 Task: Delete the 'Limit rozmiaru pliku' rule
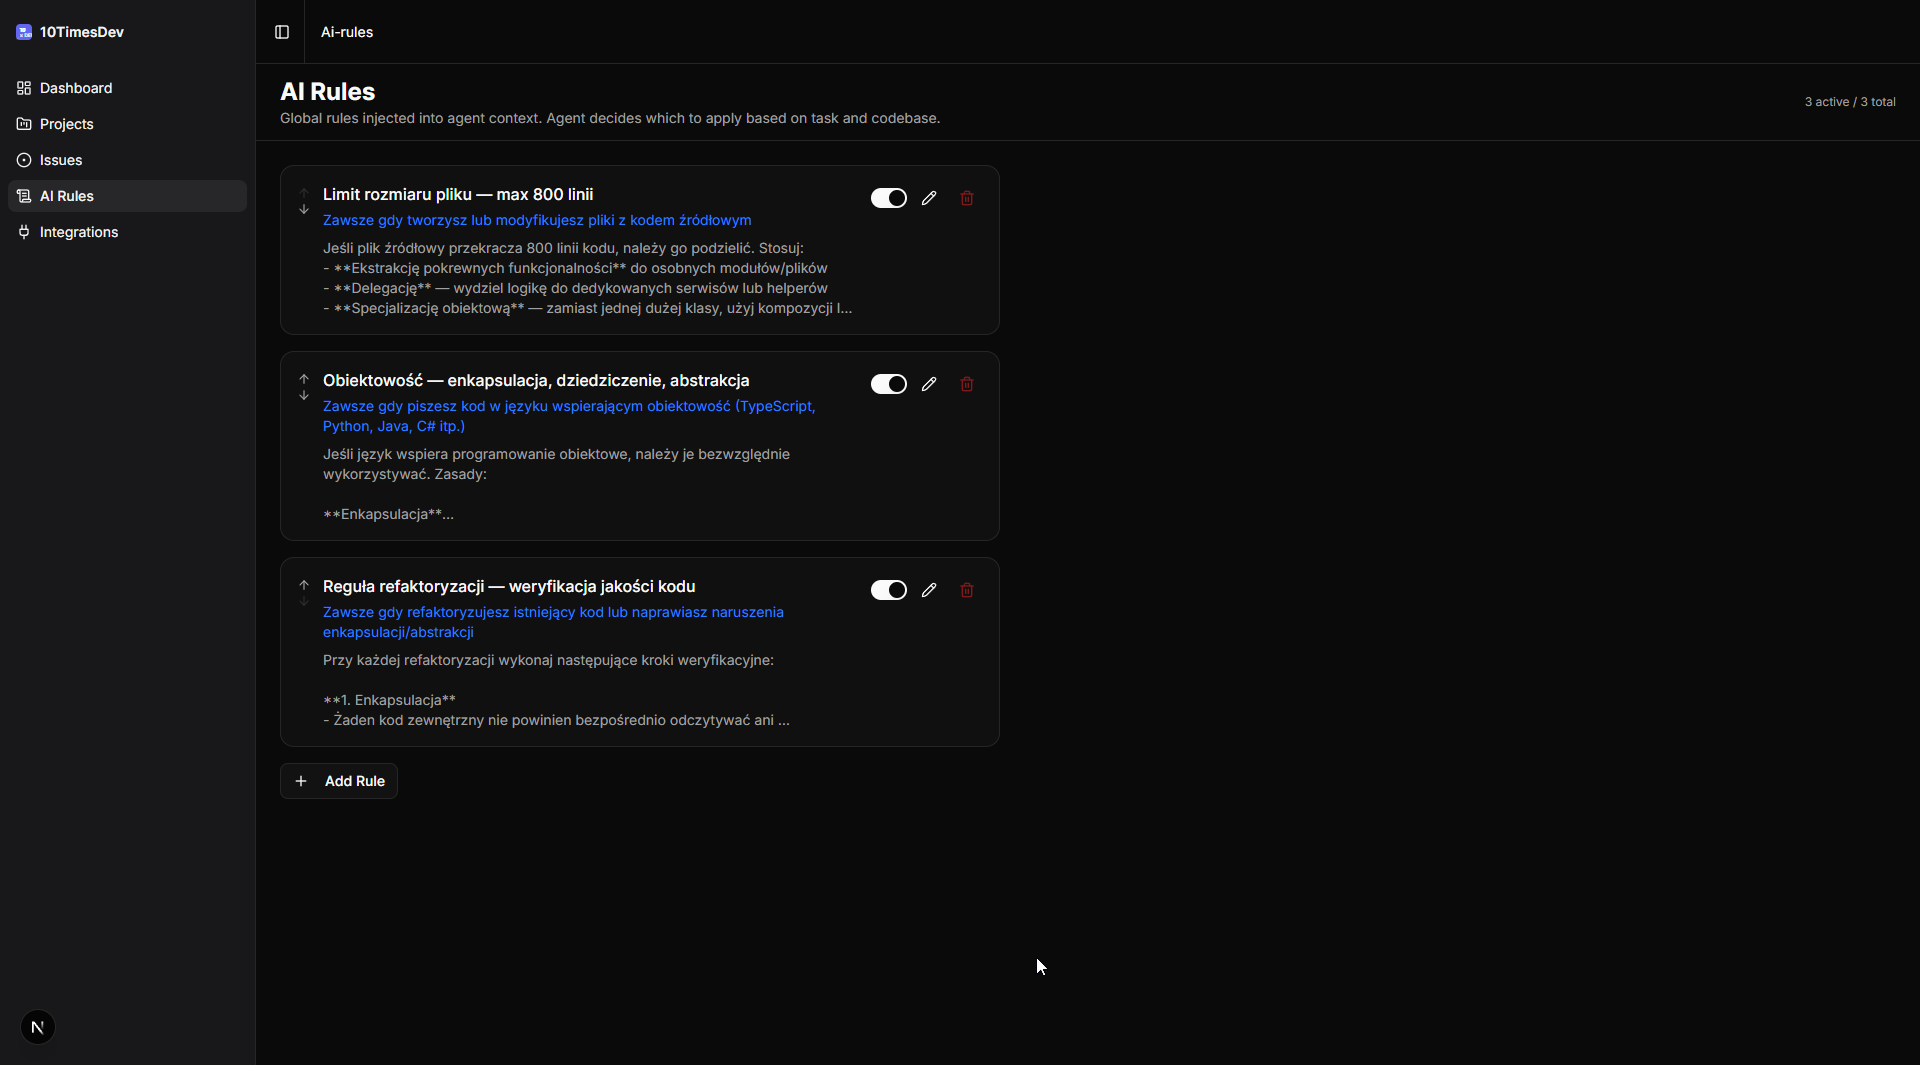click(967, 198)
